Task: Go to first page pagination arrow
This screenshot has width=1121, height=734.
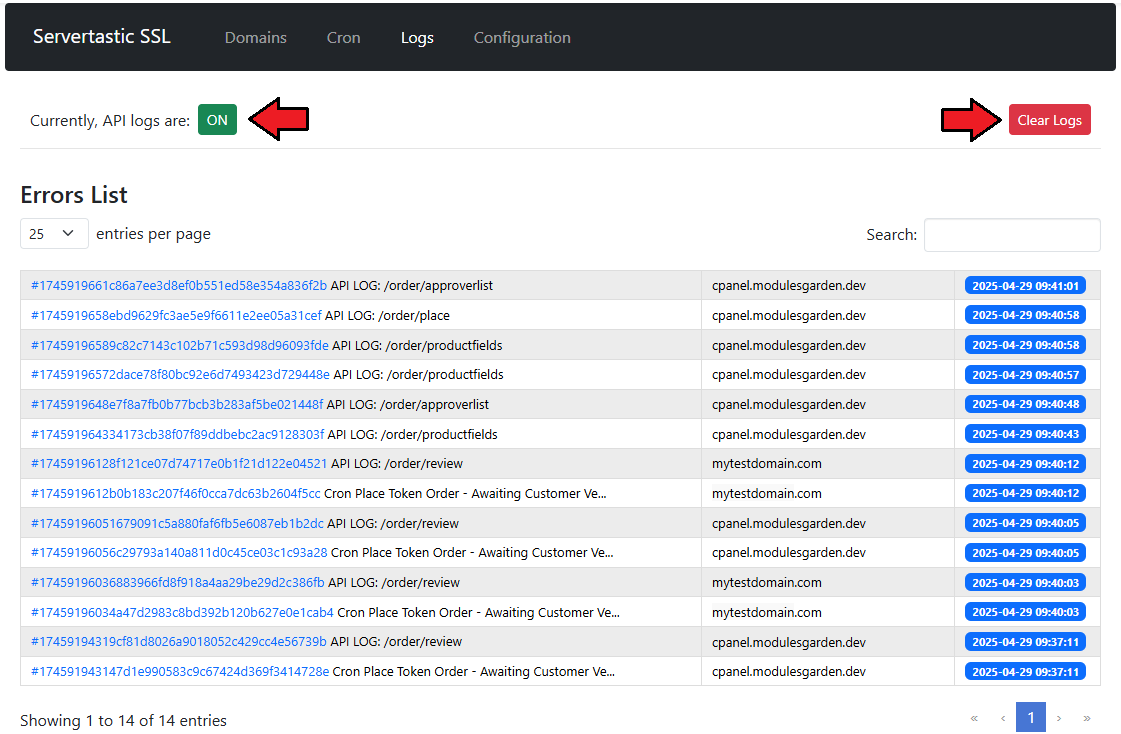Action: (974, 718)
